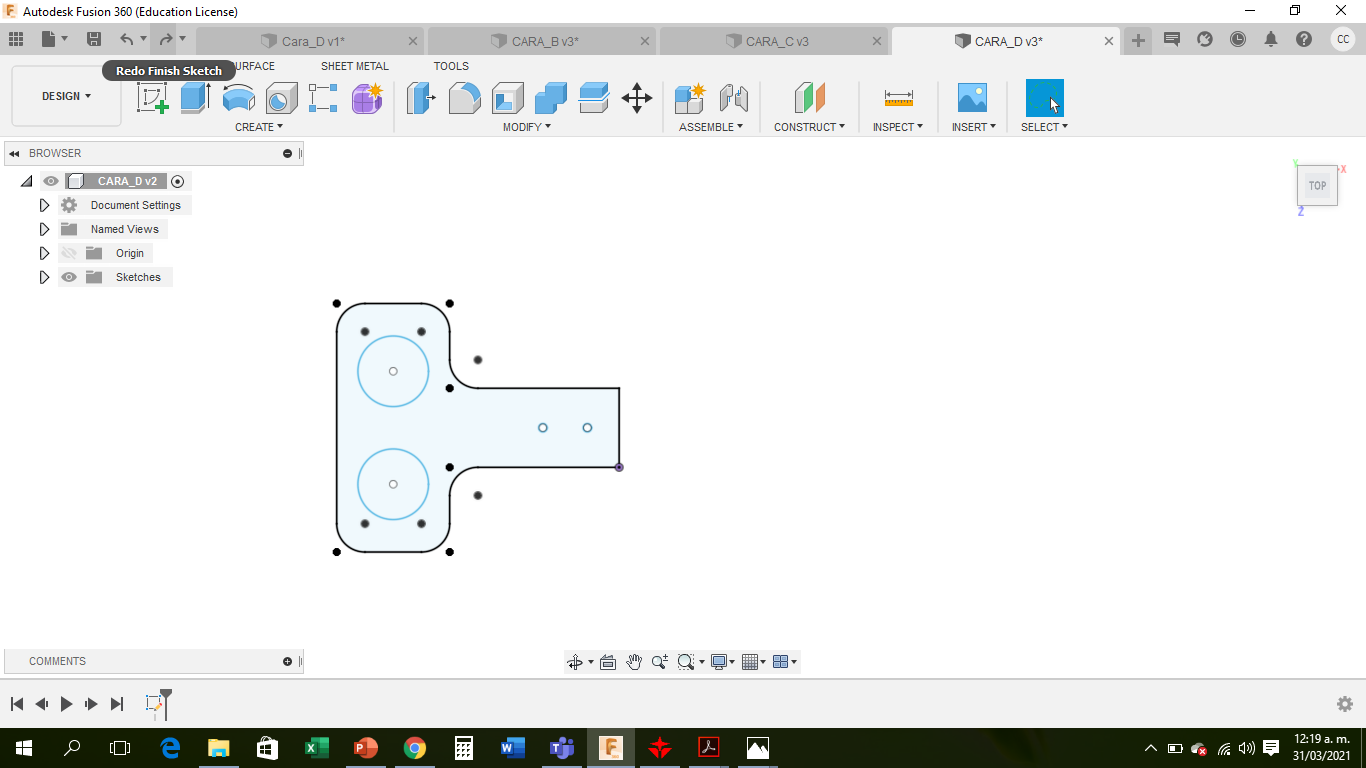Select the Create Sketch tool
The width and height of the screenshot is (1366, 768).
[x=153, y=98]
